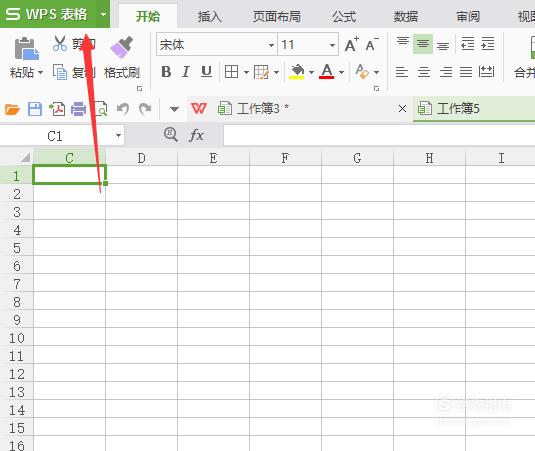Open WPS 表格 application menu dropdown
This screenshot has width=535, height=451.
[x=103, y=14]
